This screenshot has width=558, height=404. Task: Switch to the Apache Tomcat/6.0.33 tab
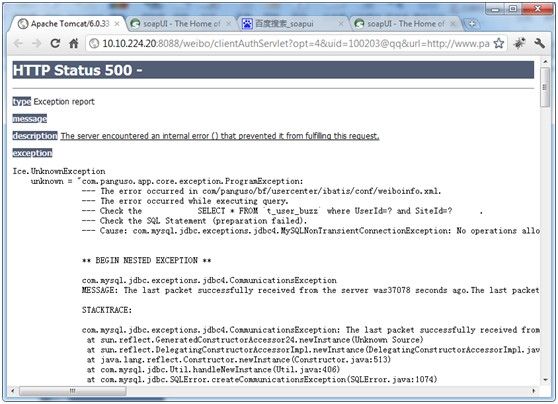[68, 24]
